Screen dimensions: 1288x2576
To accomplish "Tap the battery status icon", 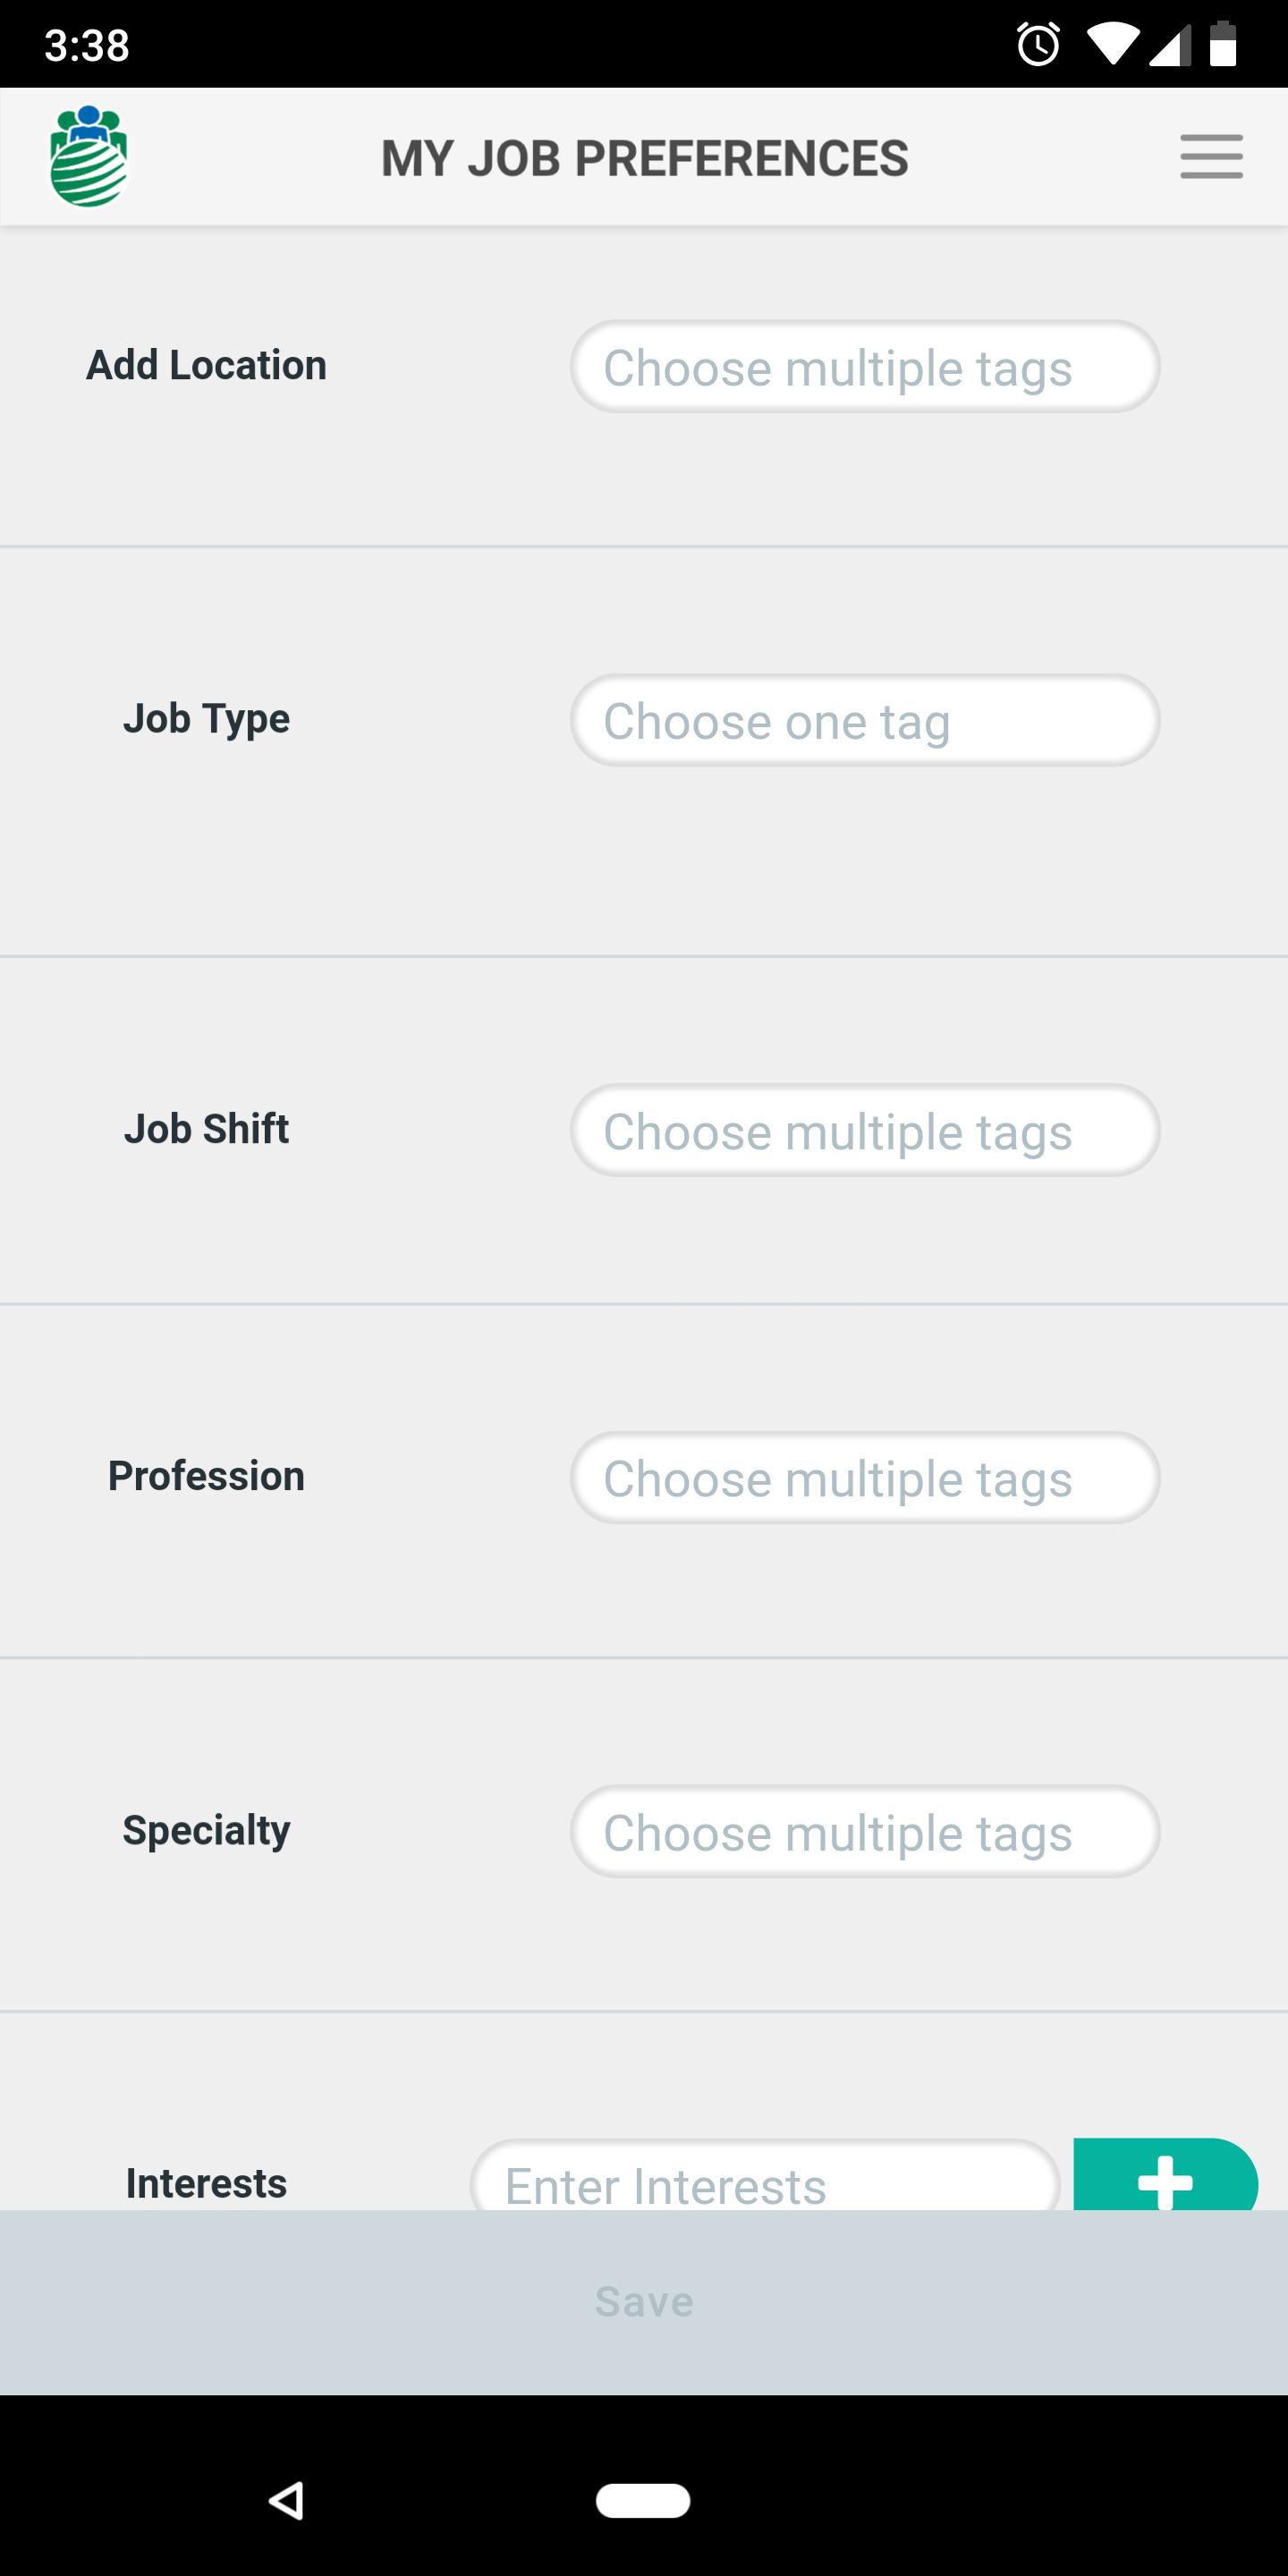I will 1223,44.
